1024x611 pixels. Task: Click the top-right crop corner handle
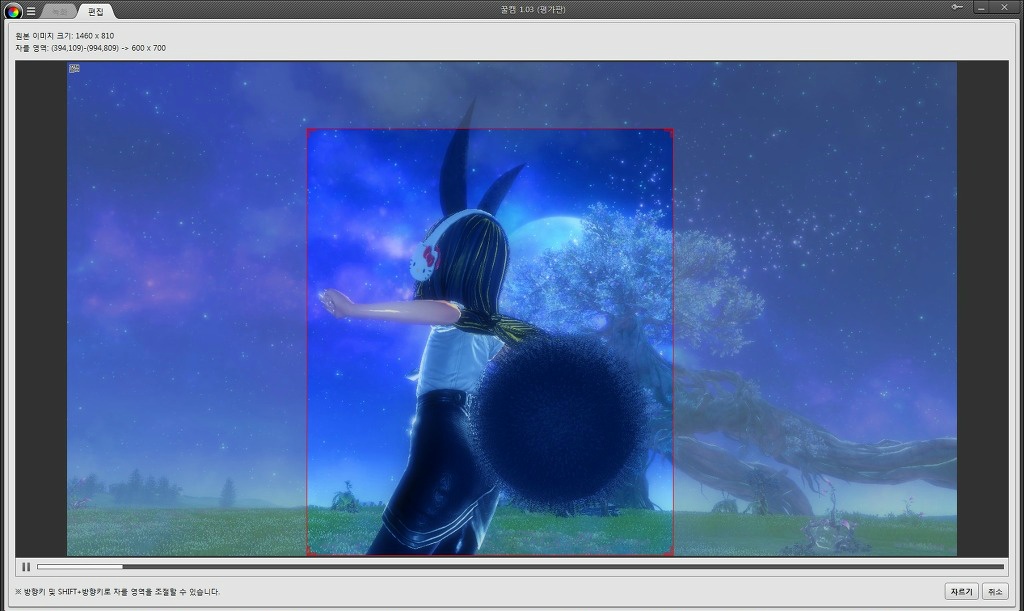pyautogui.click(x=670, y=131)
